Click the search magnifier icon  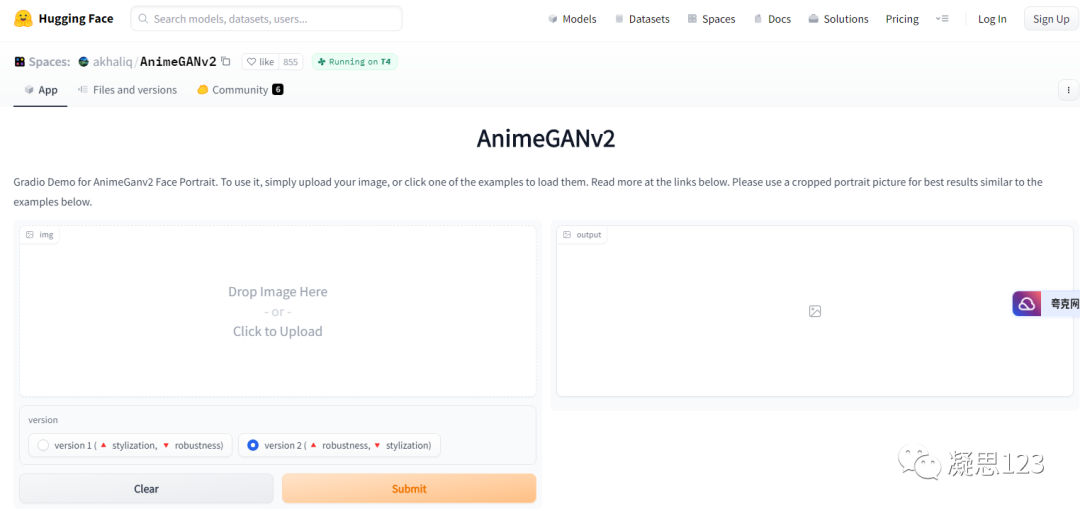click(143, 19)
